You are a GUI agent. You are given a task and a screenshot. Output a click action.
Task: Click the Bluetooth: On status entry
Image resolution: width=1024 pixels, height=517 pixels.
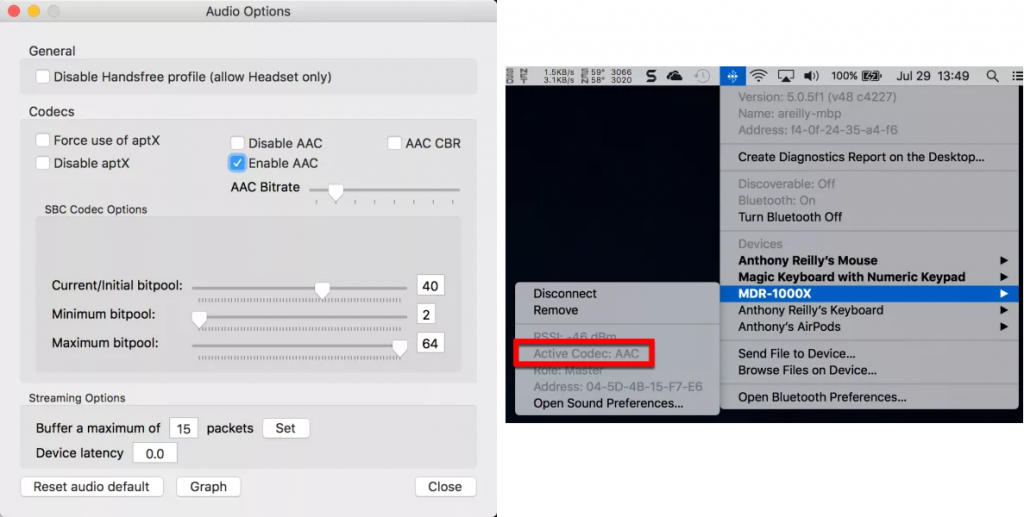(x=776, y=200)
